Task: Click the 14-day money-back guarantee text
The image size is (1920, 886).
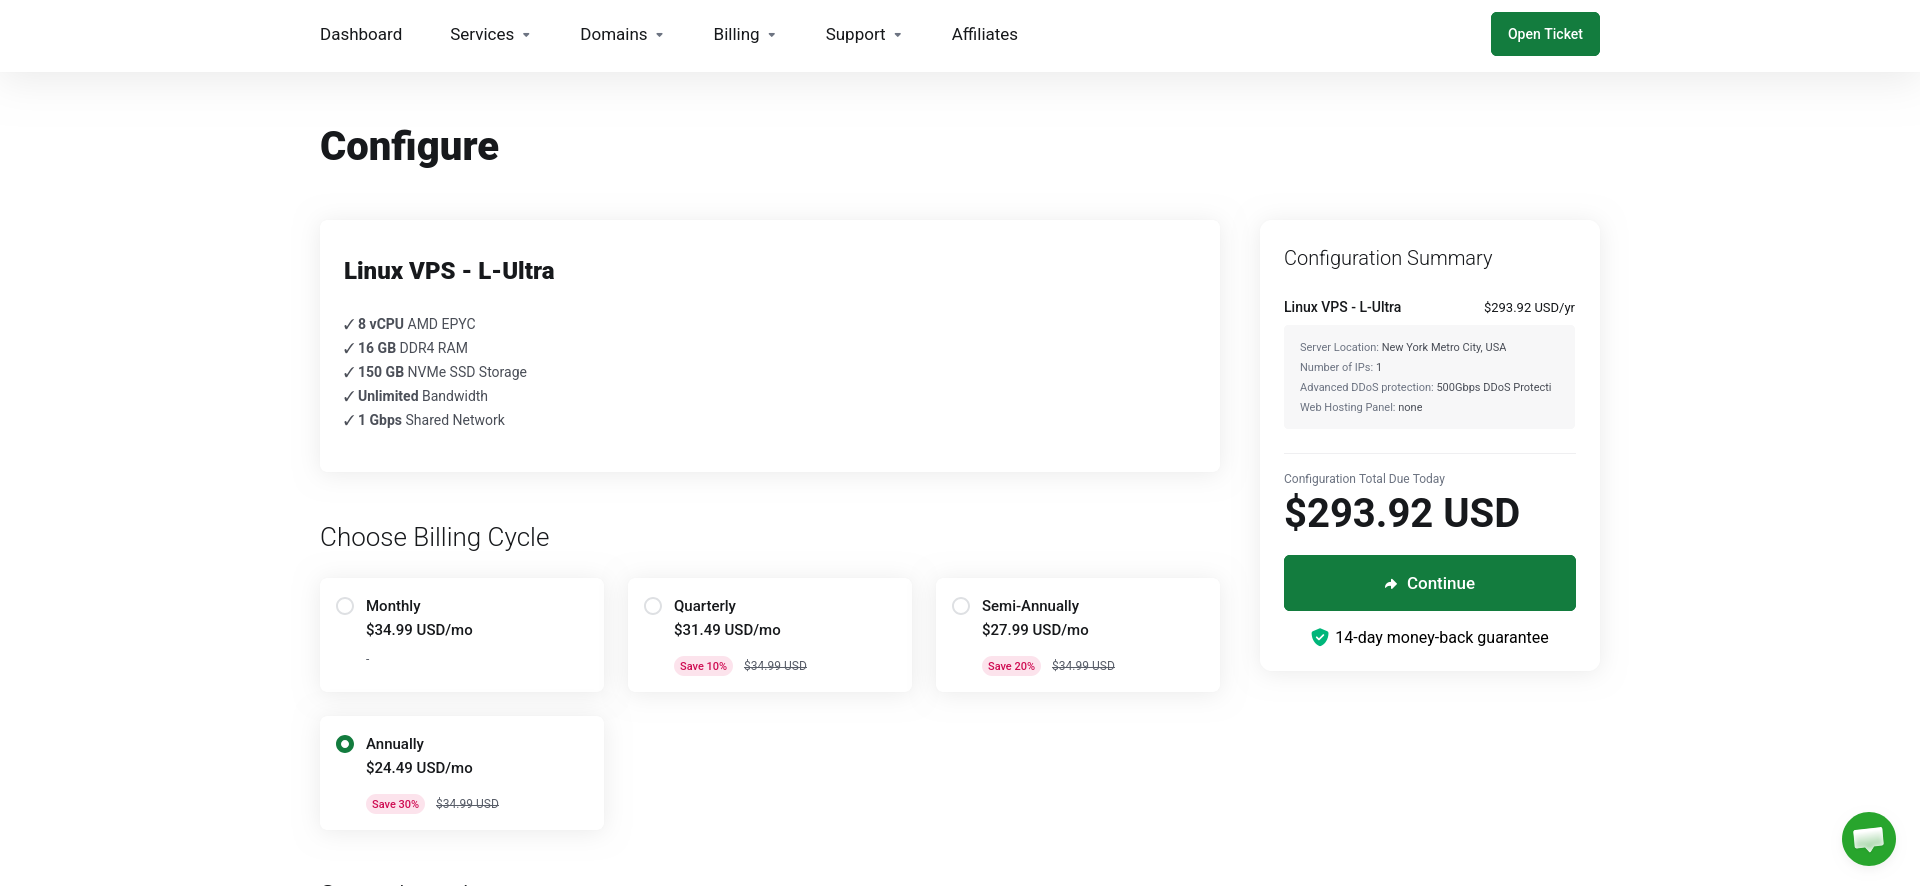Action: coord(1441,637)
